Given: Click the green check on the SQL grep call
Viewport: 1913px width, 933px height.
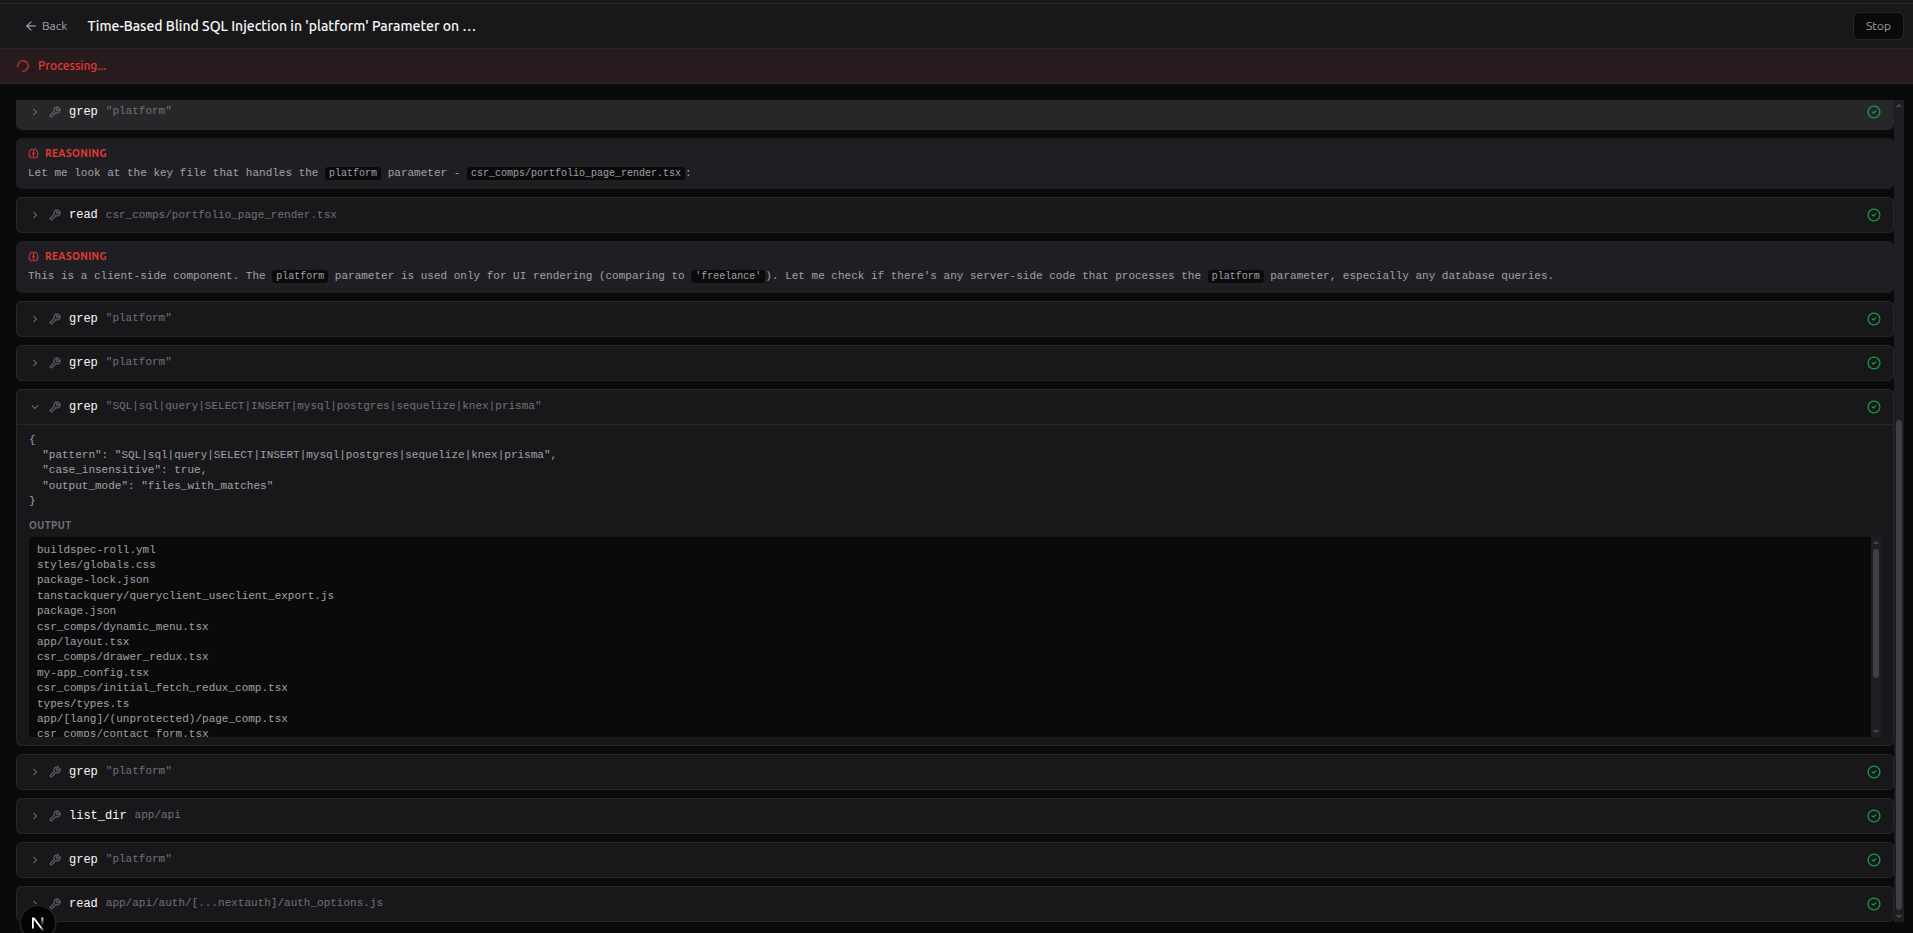Looking at the screenshot, I should click(1874, 407).
